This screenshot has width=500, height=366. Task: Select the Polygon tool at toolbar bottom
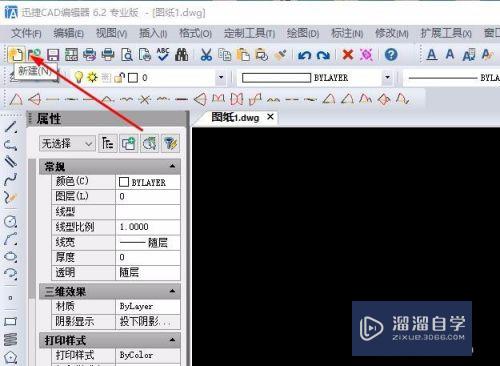pyautogui.click(x=10, y=358)
